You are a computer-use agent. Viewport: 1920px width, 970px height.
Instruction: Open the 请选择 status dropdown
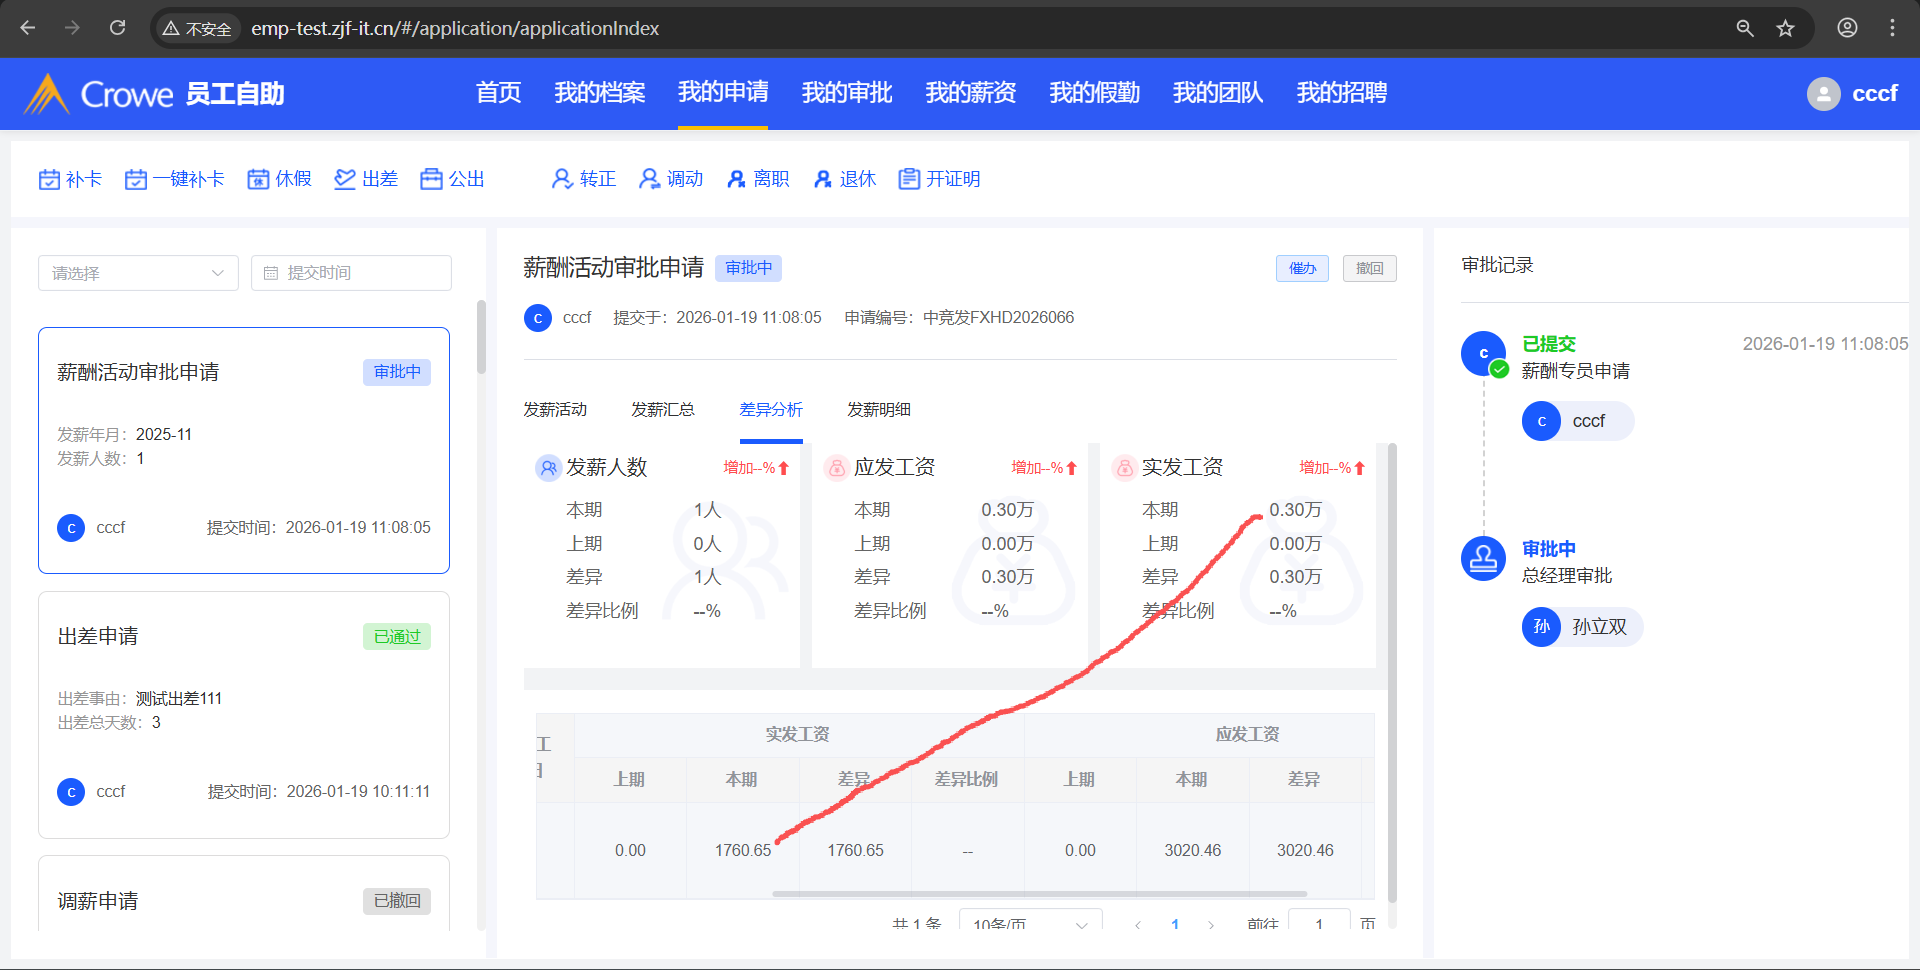[x=138, y=273]
